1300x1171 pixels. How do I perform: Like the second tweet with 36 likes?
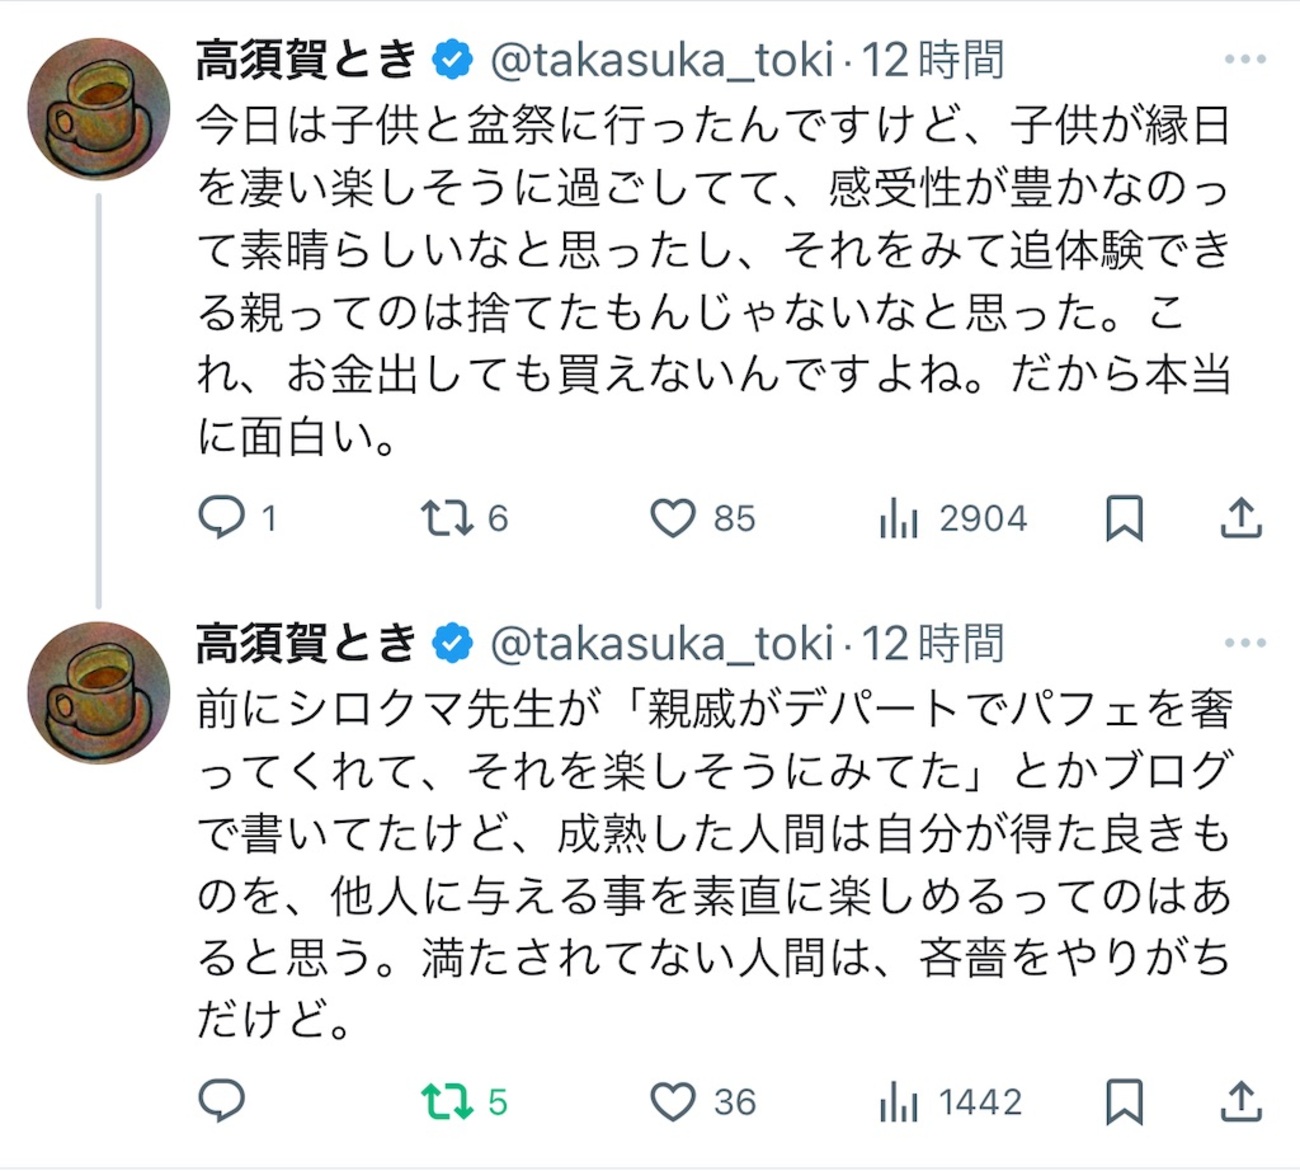pyautogui.click(x=673, y=1102)
